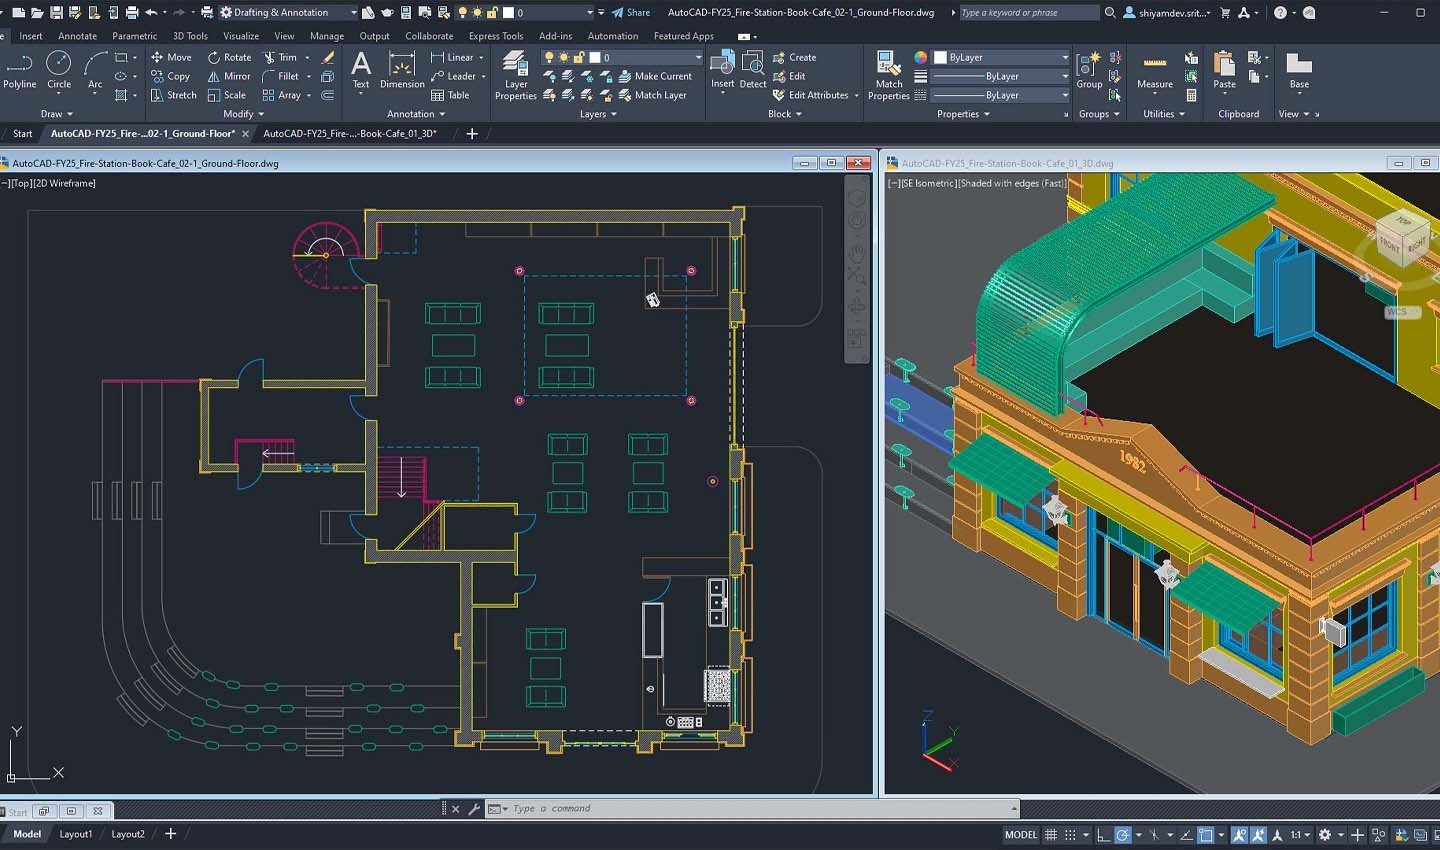Switch to Layout1 tab

click(75, 834)
